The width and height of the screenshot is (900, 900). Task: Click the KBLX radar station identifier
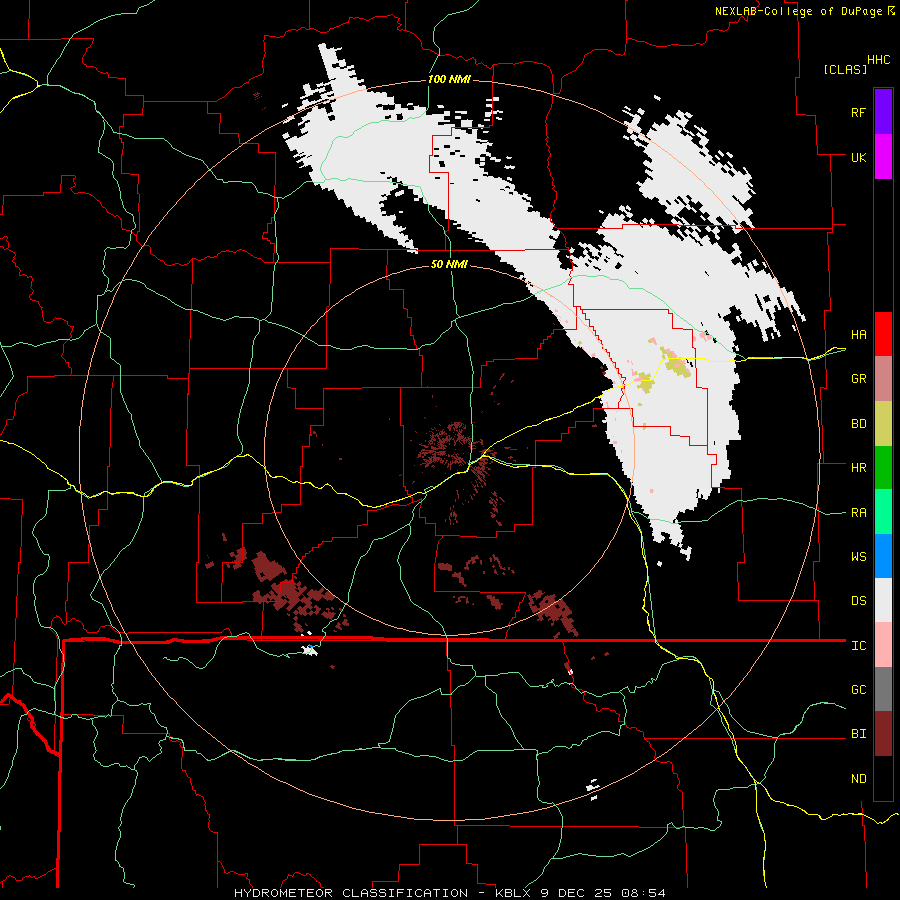click(514, 893)
